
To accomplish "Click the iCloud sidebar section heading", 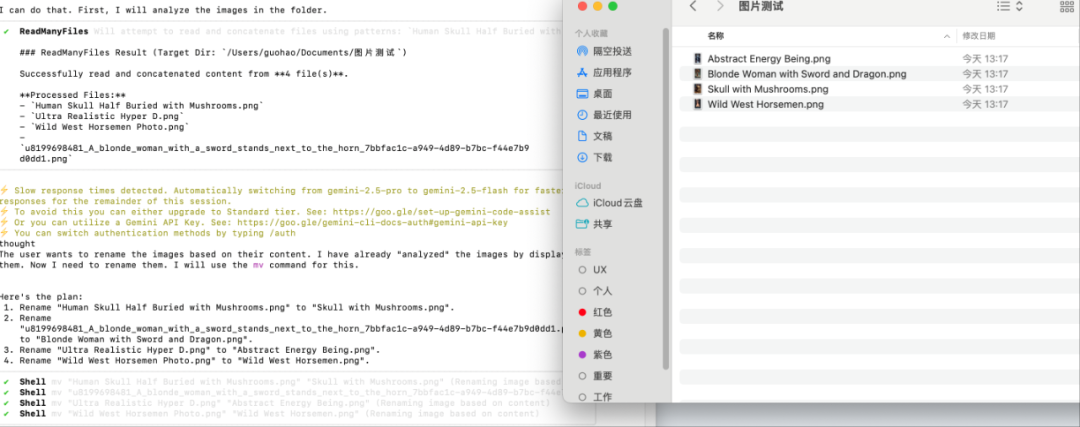I will (588, 185).
